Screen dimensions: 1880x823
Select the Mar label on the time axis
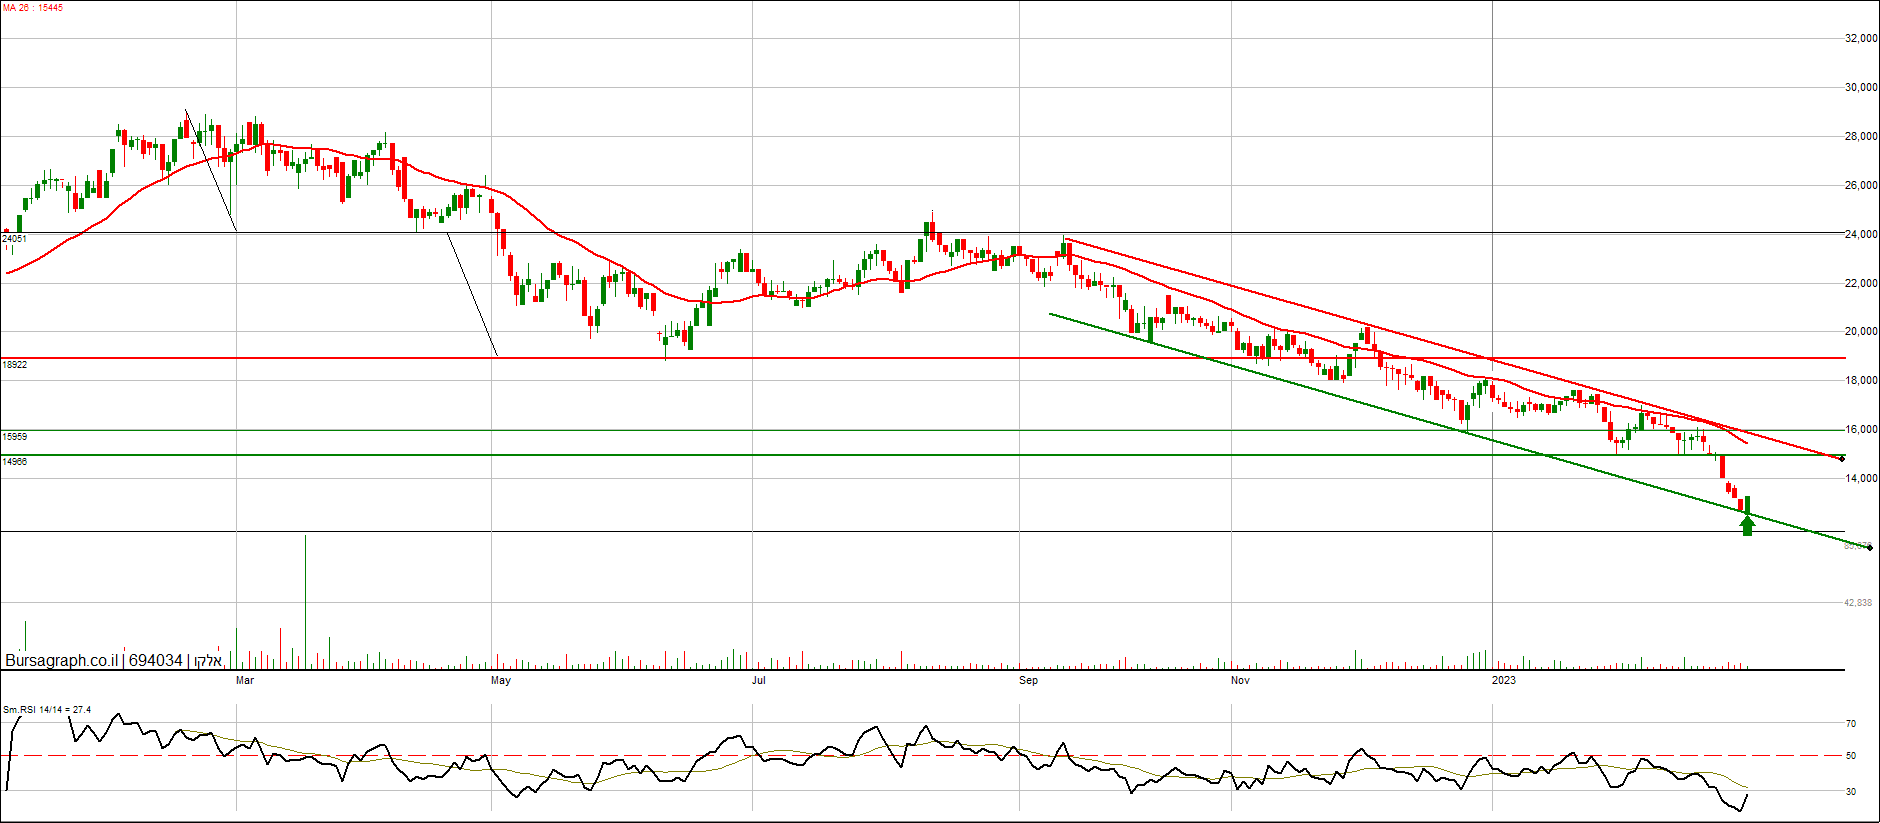pyautogui.click(x=244, y=681)
